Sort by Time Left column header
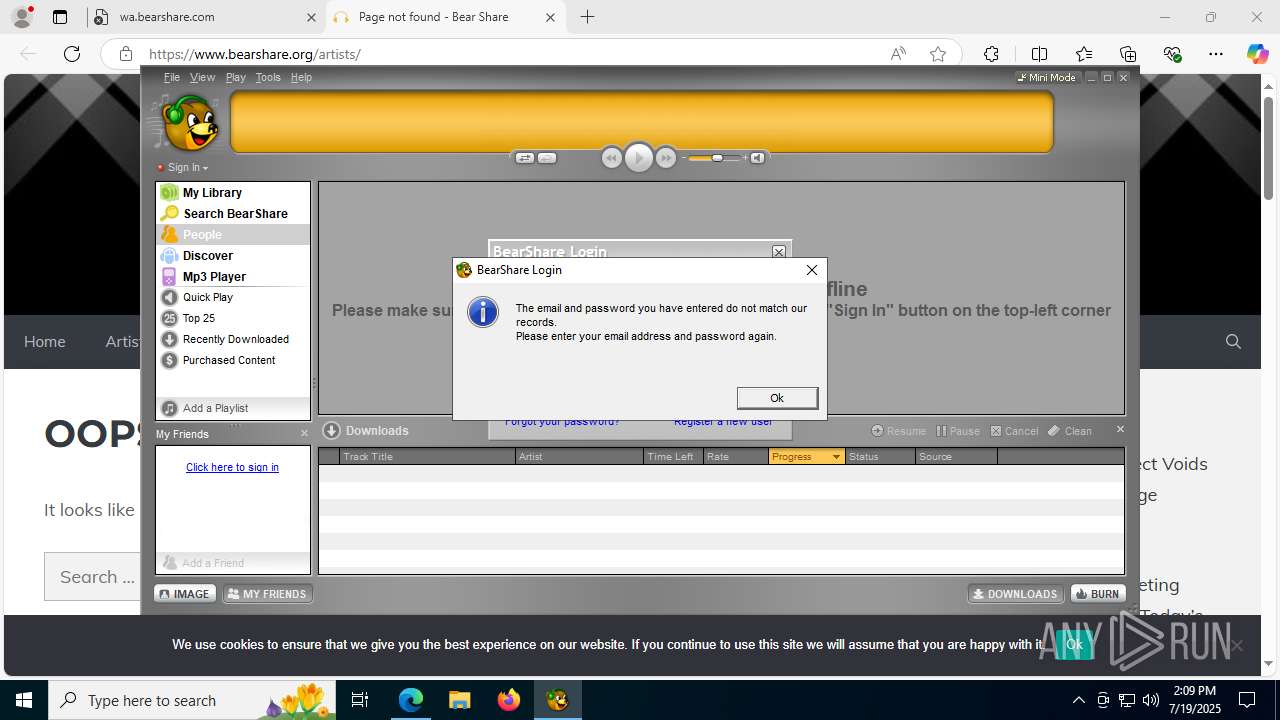Viewport: 1280px width, 720px height. coord(673,456)
